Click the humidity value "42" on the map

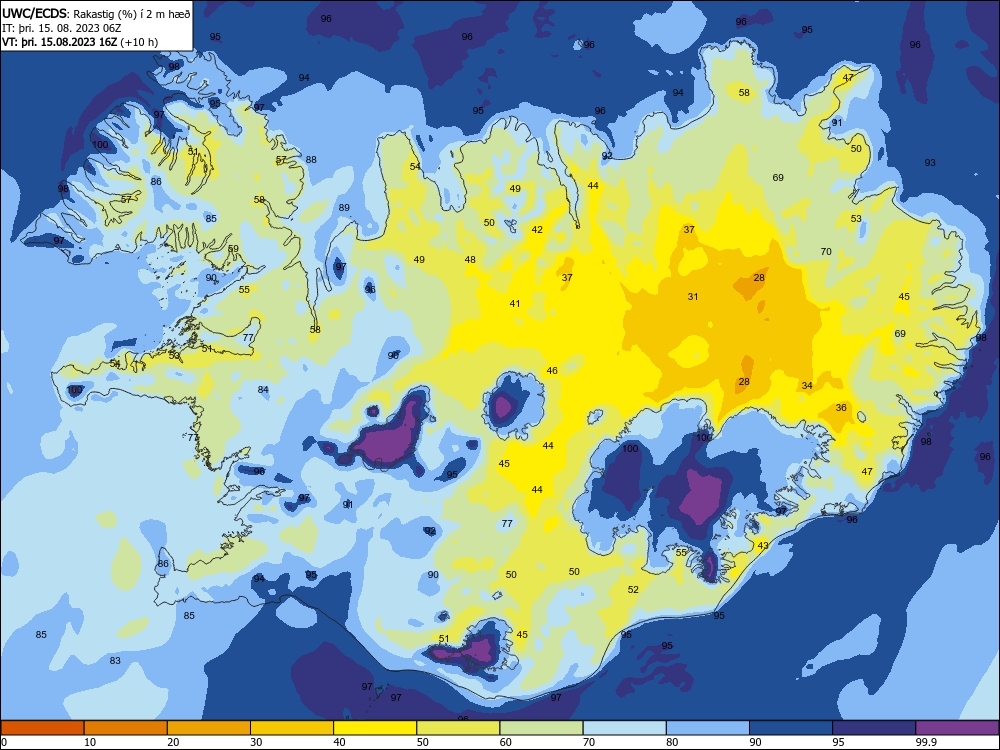click(x=537, y=230)
